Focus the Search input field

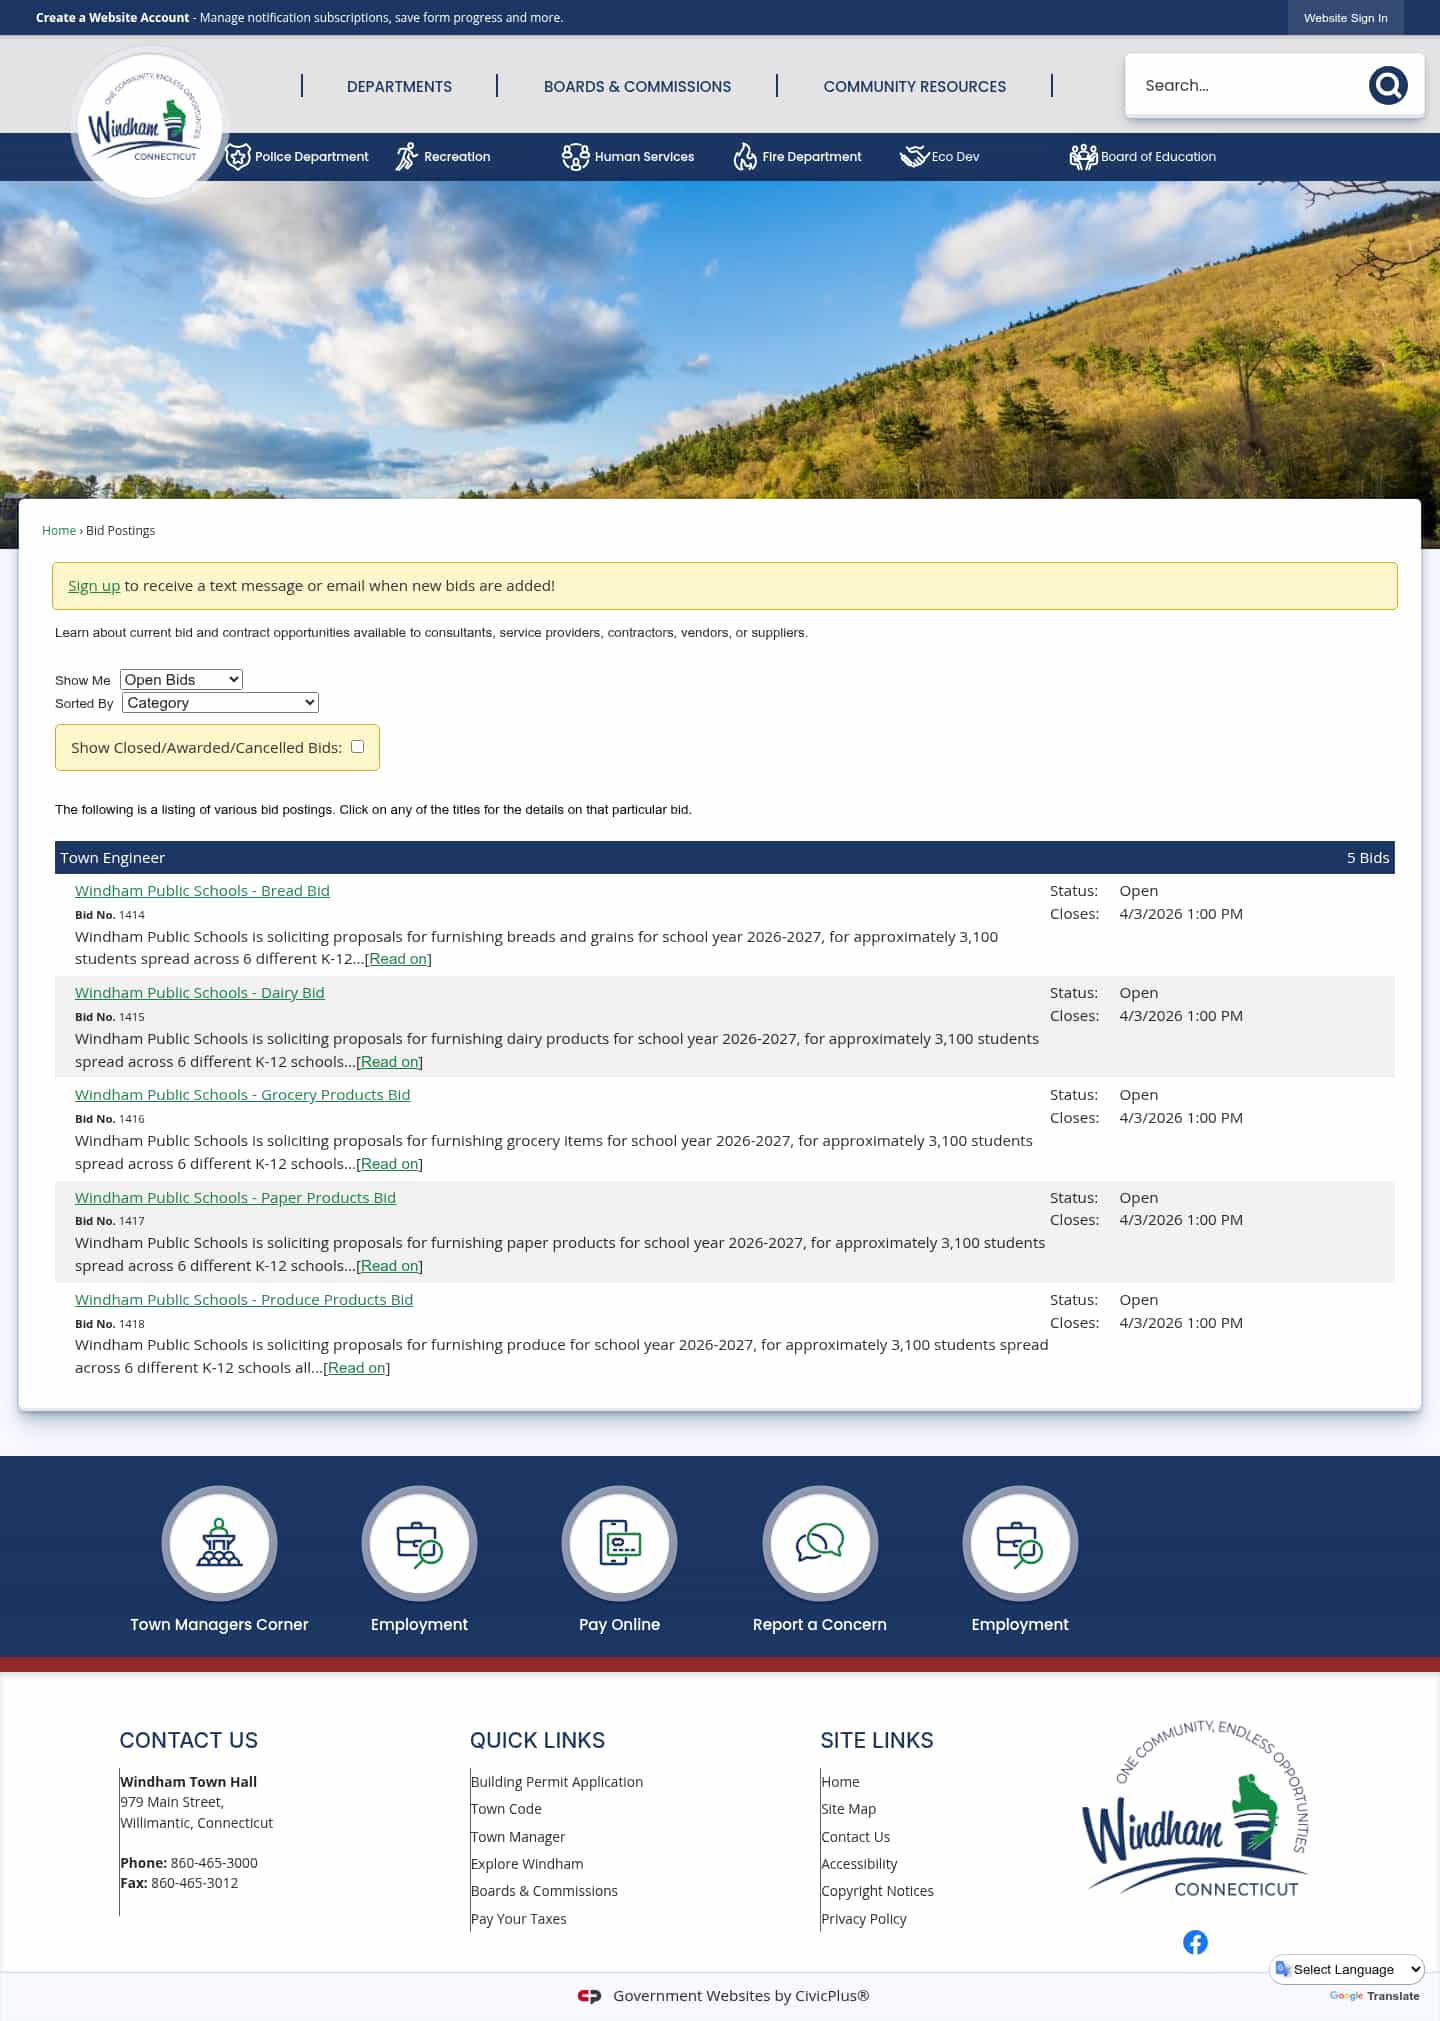coord(1246,86)
